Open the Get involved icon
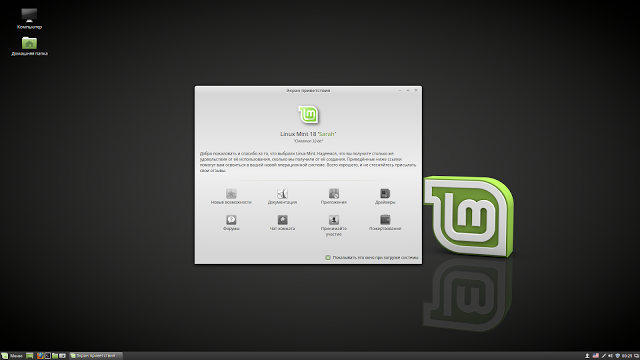Viewport: 640px width, 360px height. (x=334, y=226)
